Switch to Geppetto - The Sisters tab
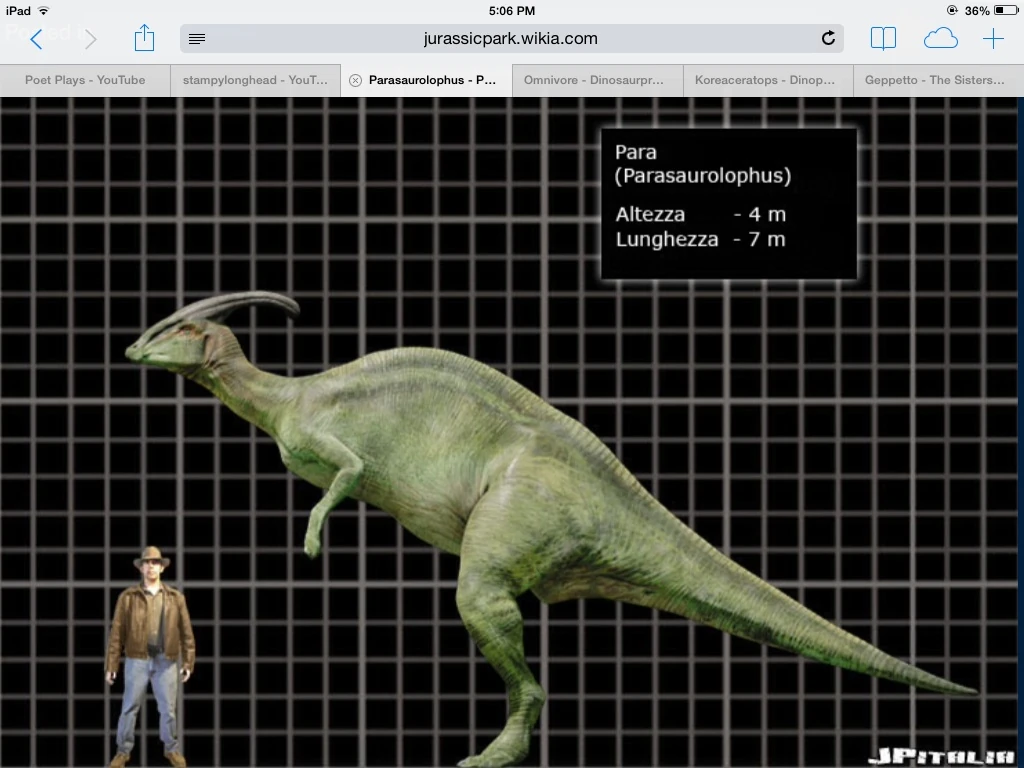This screenshot has width=1024, height=768. click(x=935, y=80)
